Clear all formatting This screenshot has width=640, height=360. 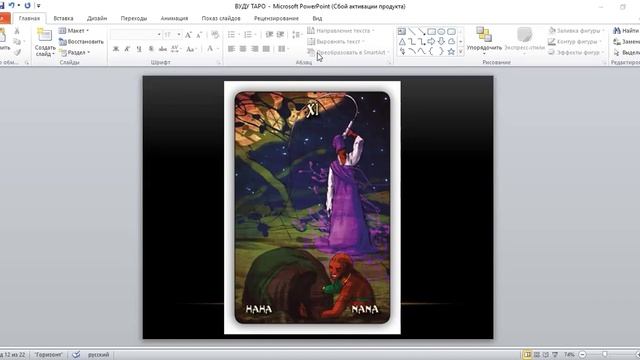[x=215, y=35]
